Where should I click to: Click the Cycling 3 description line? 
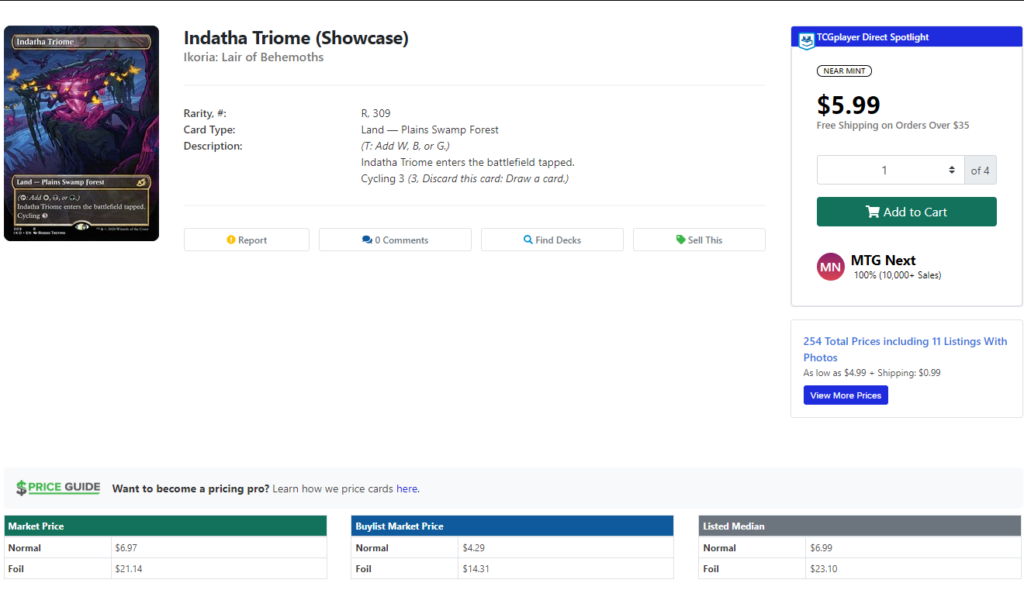pos(464,178)
